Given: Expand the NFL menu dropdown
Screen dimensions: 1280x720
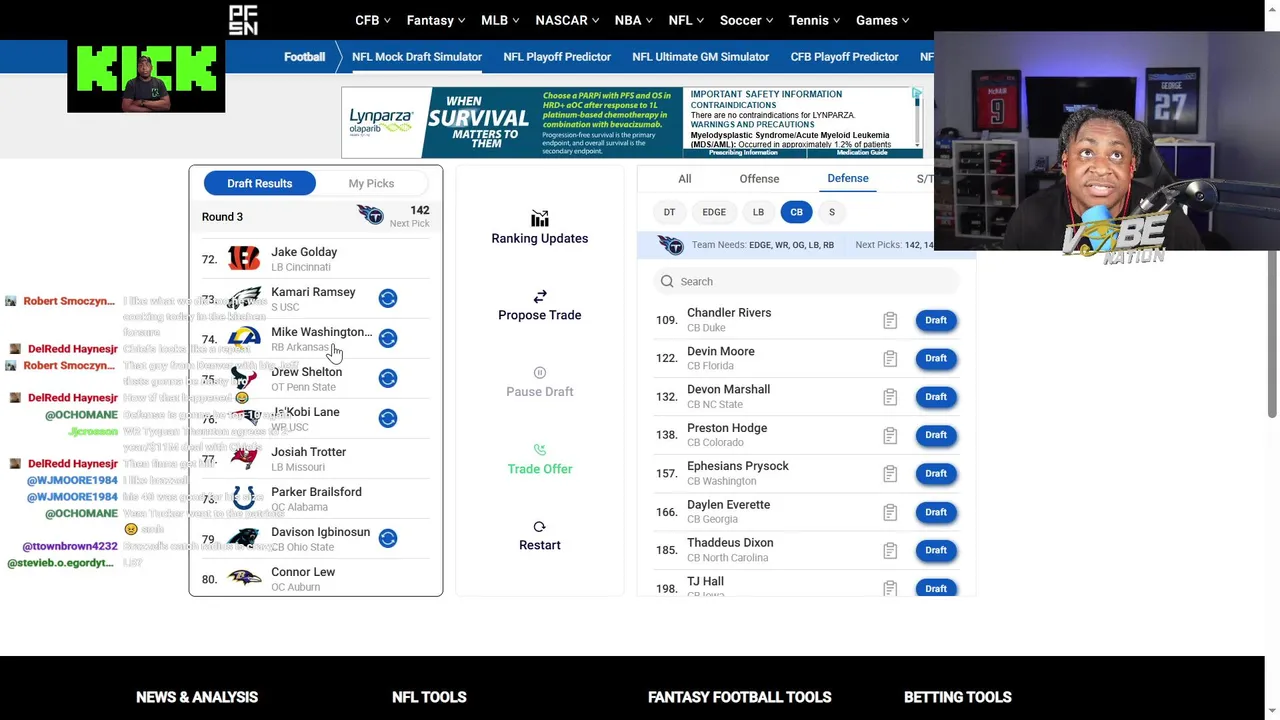Looking at the screenshot, I should coord(687,20).
